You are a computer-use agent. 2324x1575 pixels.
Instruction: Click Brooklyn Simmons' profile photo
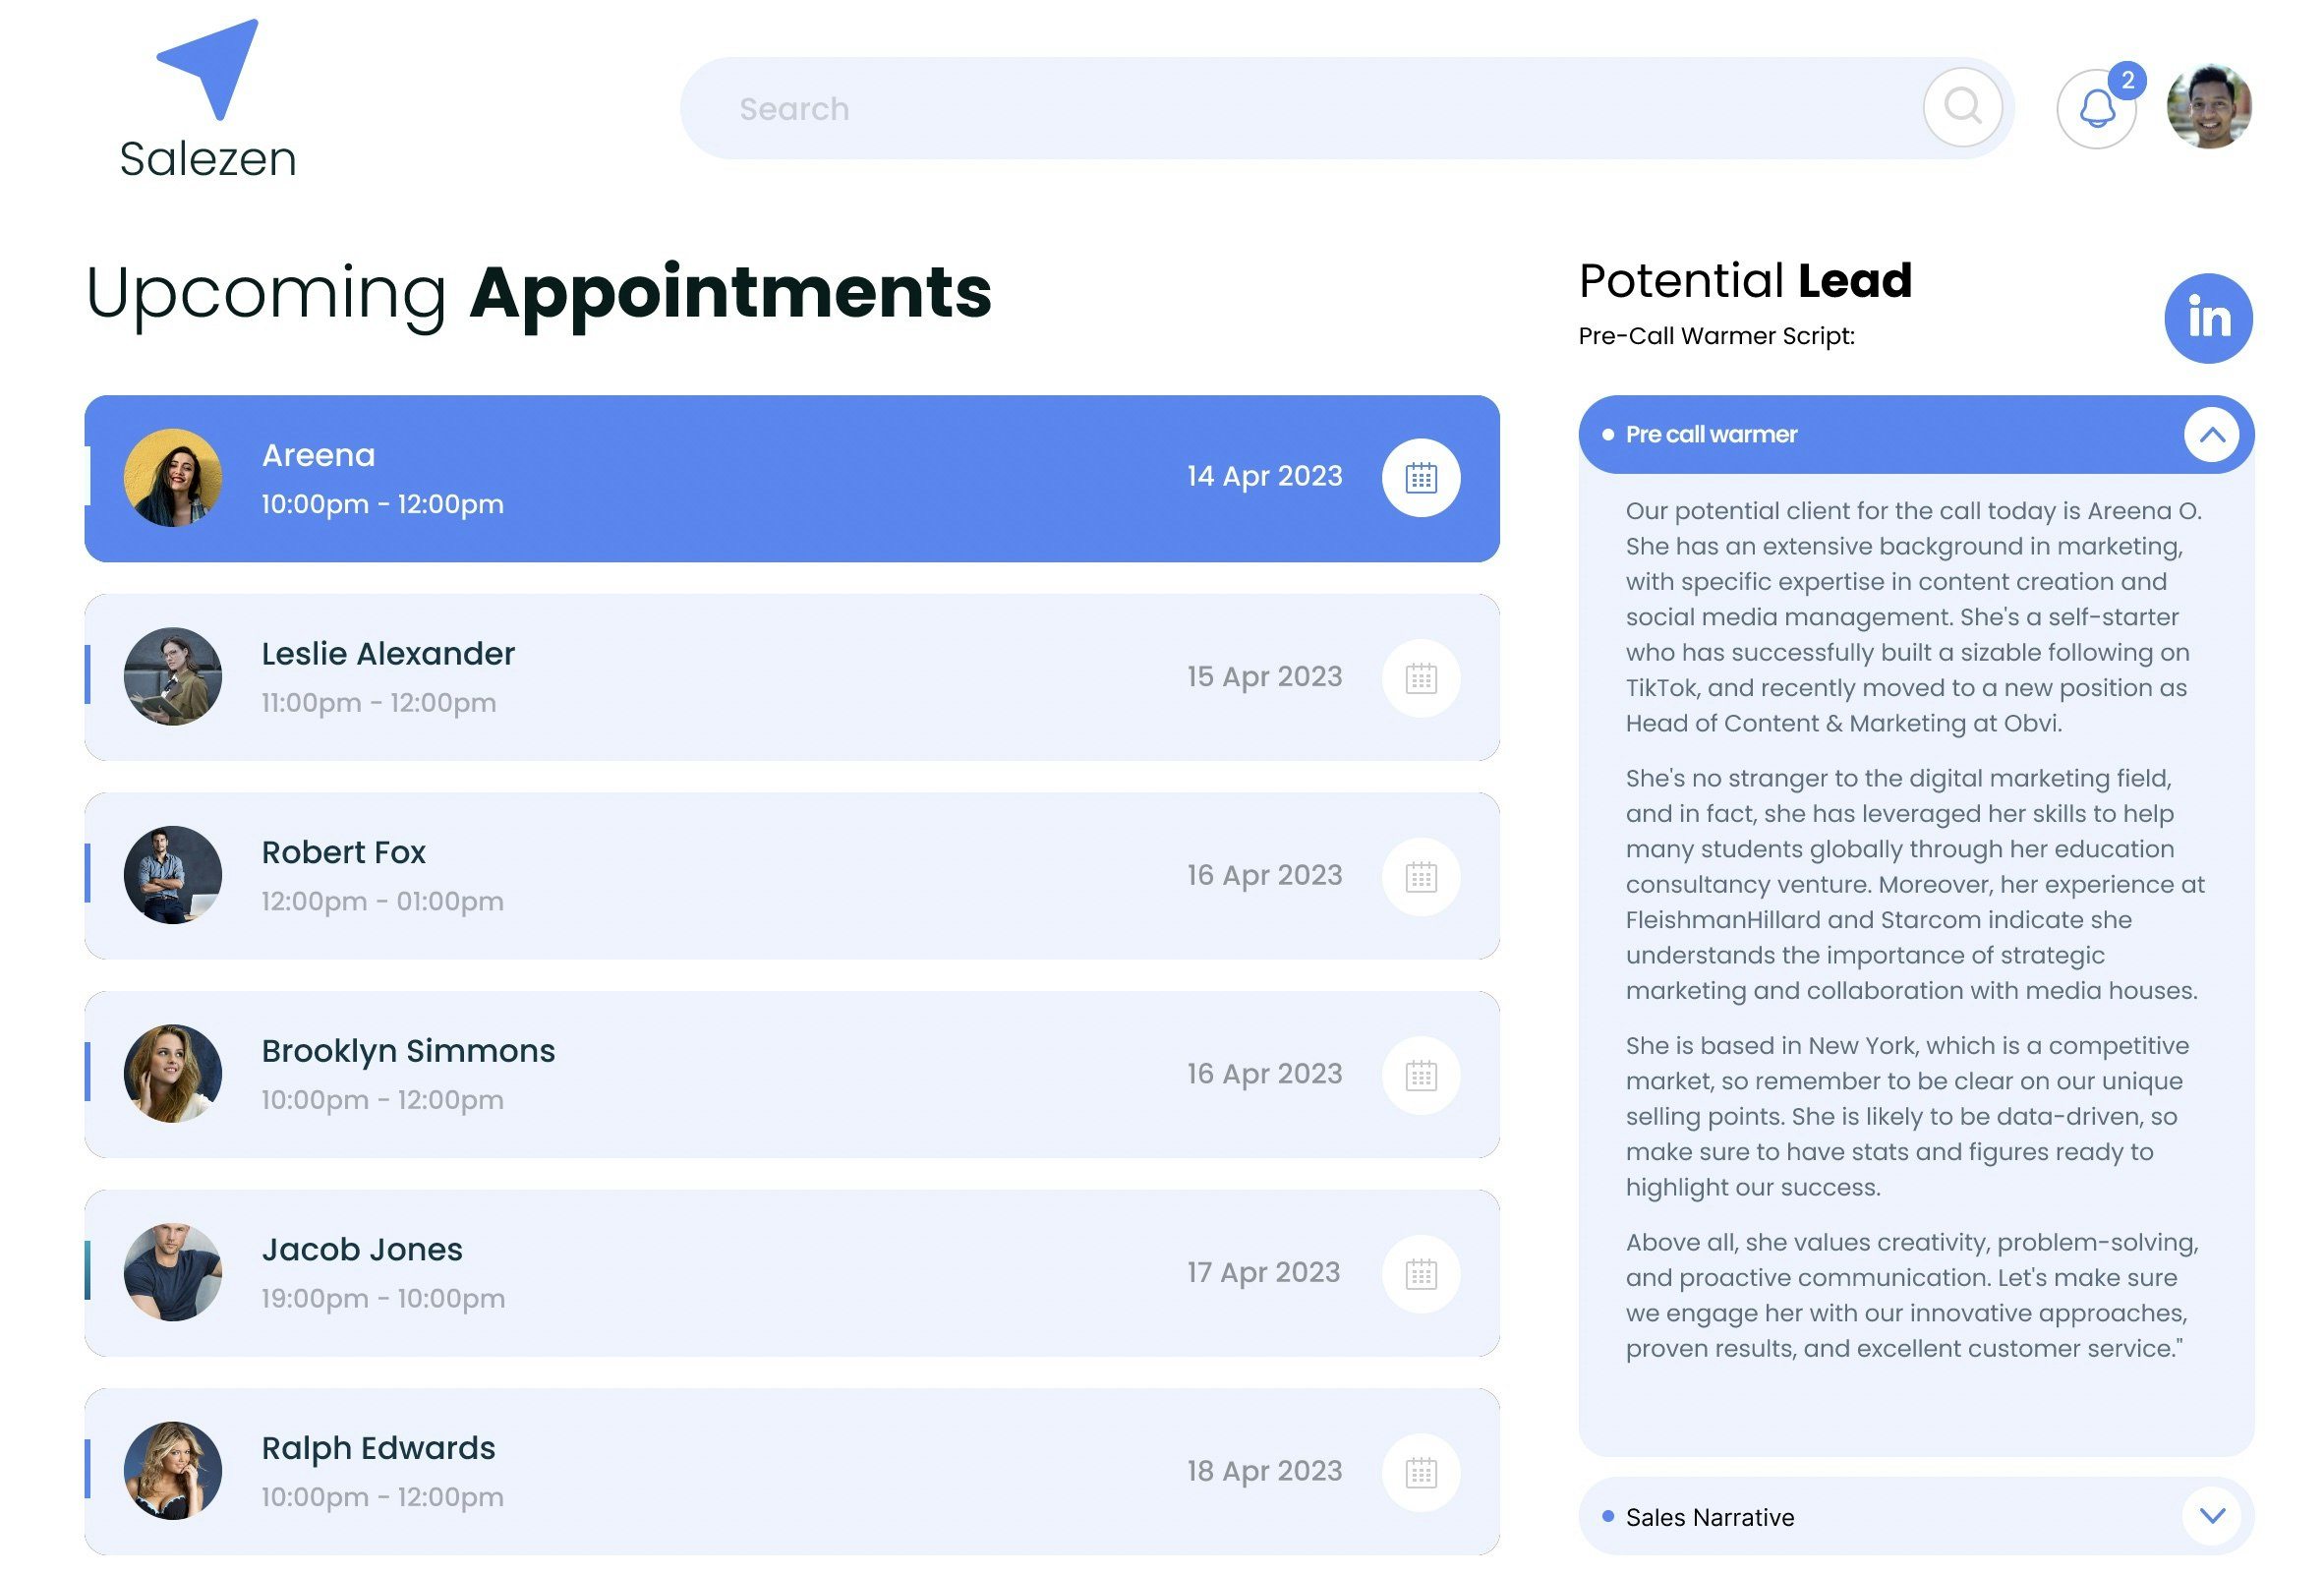(x=173, y=1074)
